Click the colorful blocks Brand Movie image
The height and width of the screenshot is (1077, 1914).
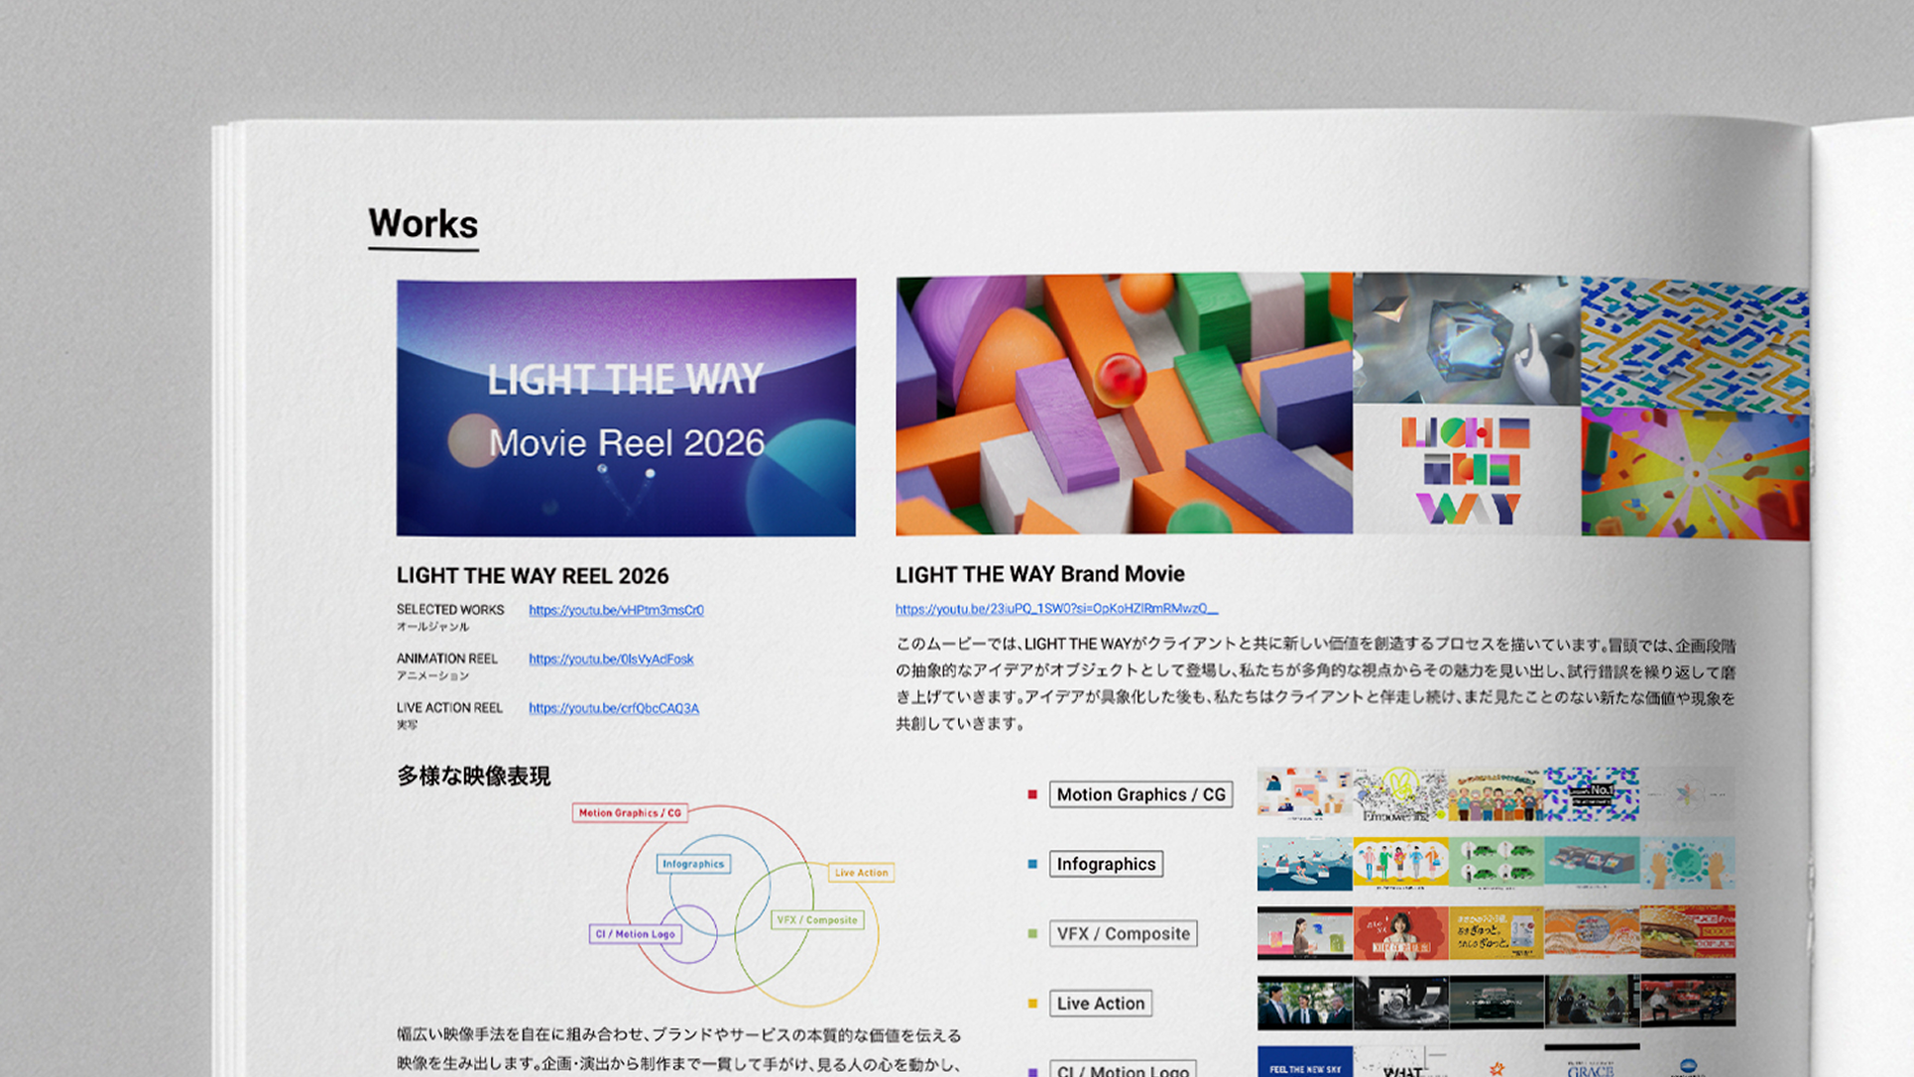[1124, 404]
